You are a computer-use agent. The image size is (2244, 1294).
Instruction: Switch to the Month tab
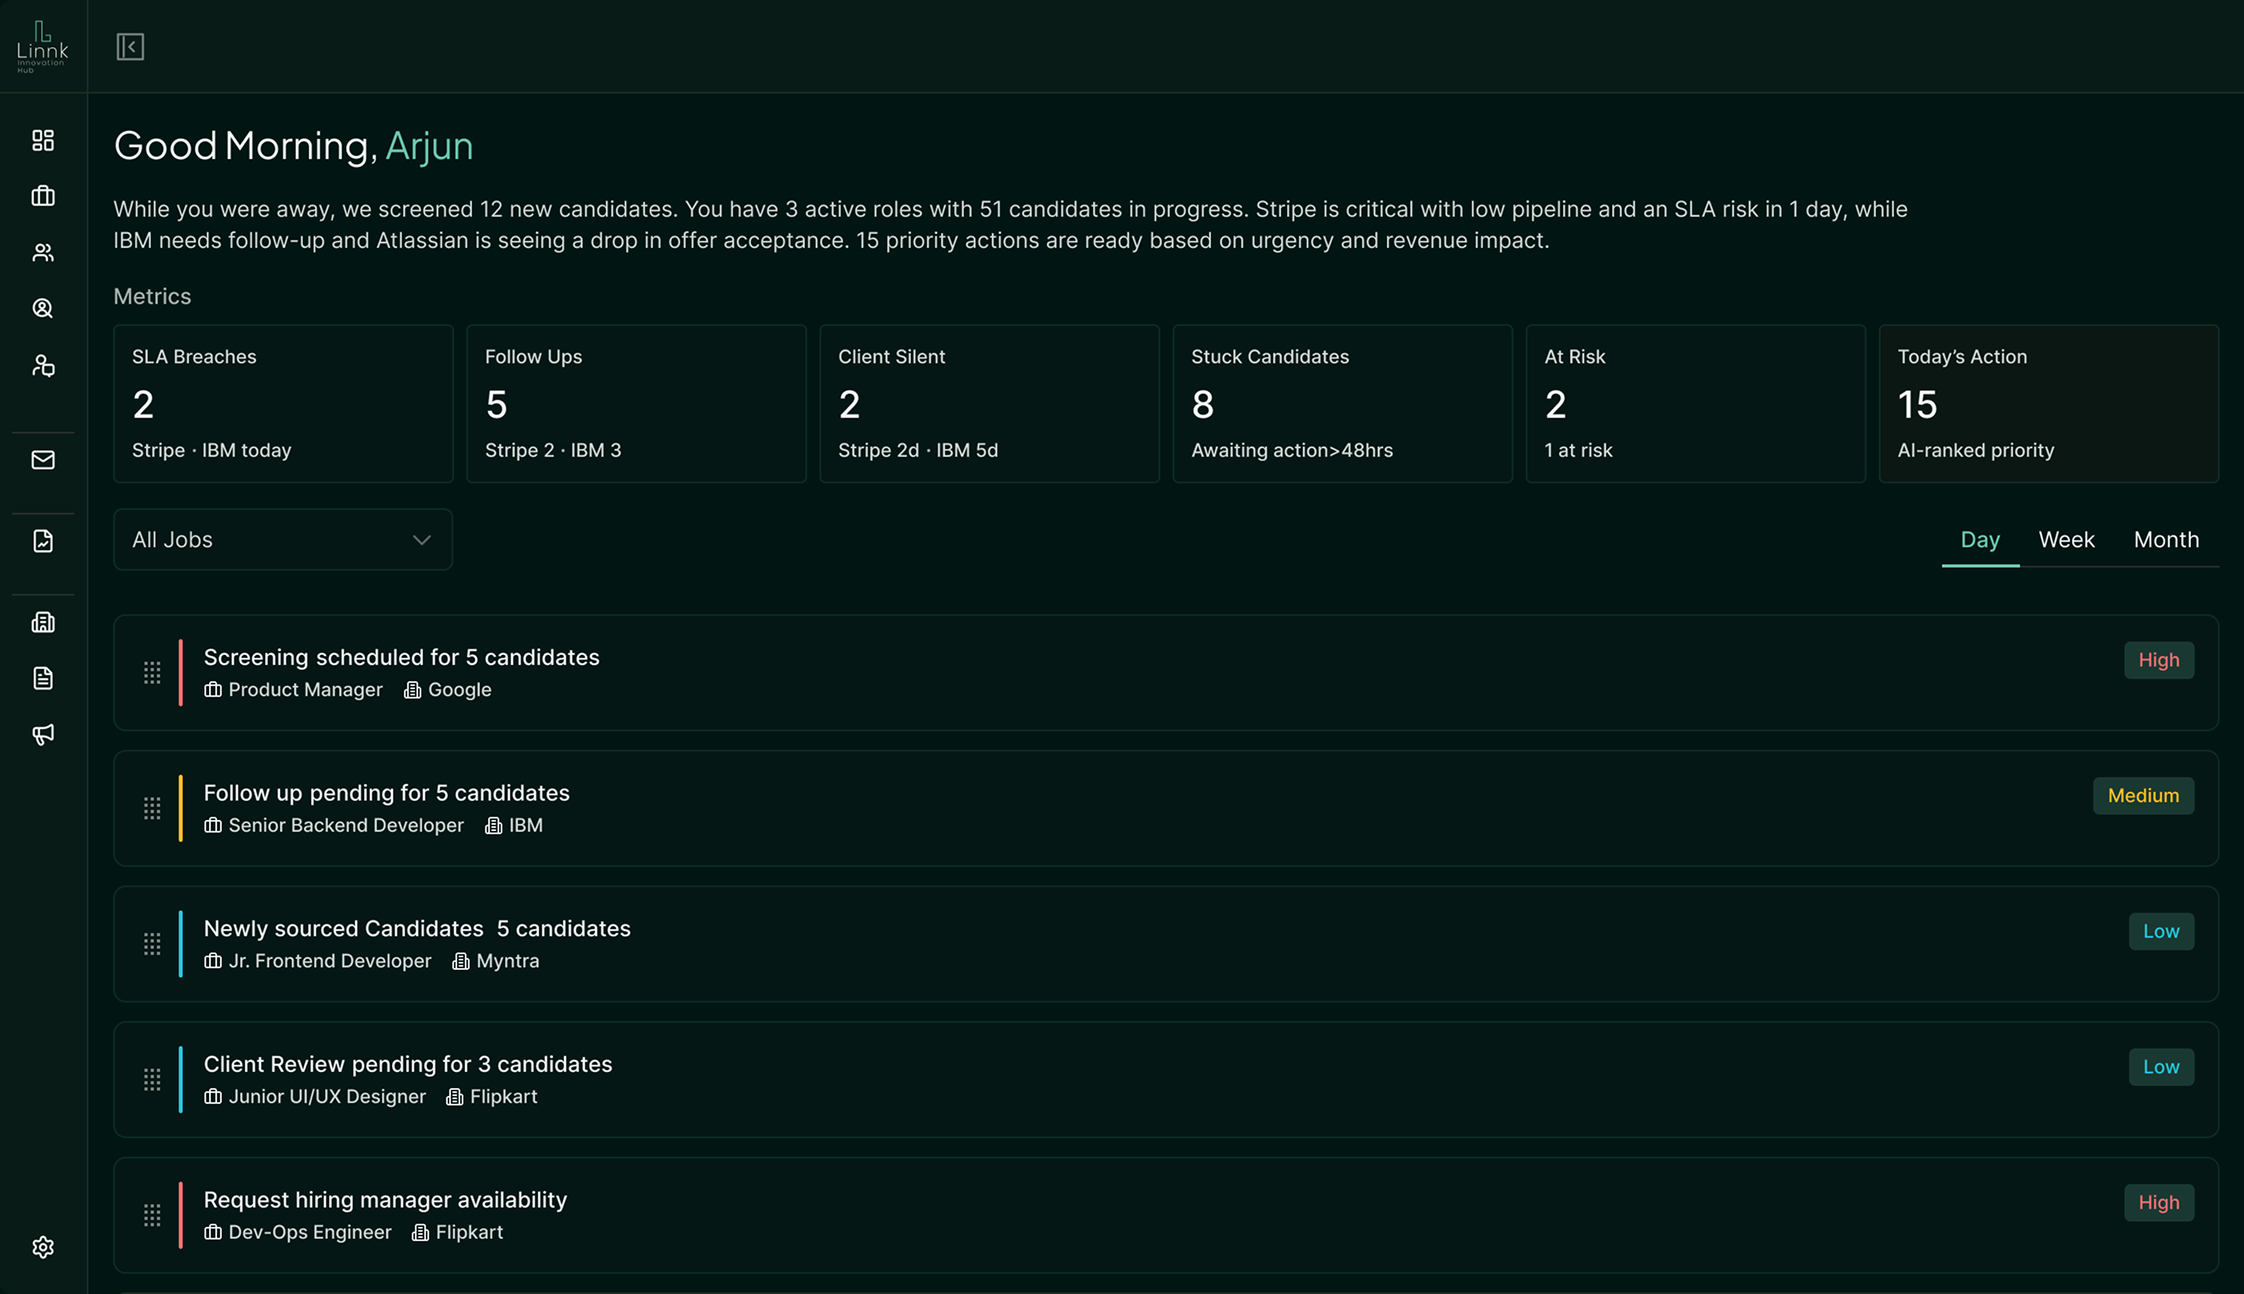pyautogui.click(x=2166, y=540)
